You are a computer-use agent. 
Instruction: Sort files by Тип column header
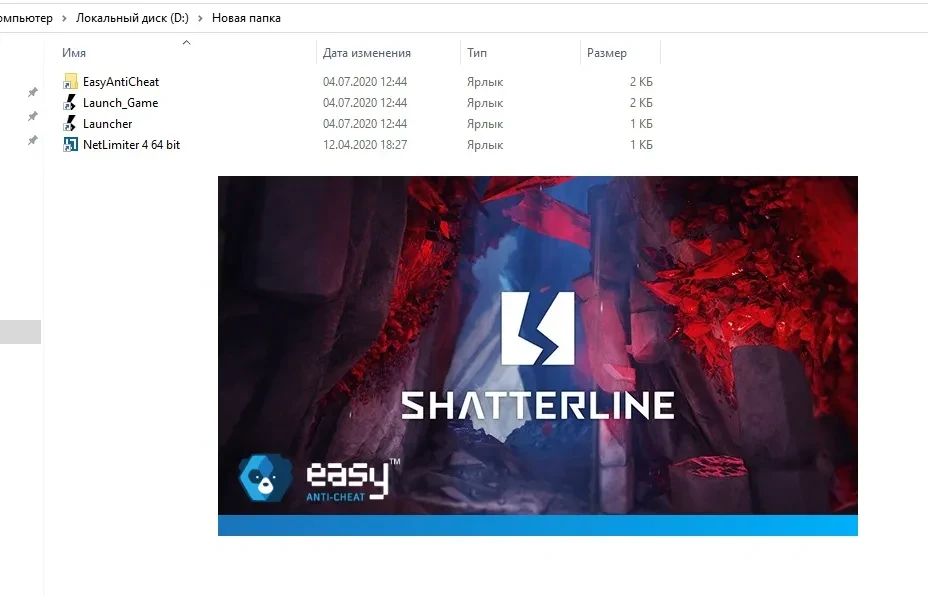(x=477, y=53)
